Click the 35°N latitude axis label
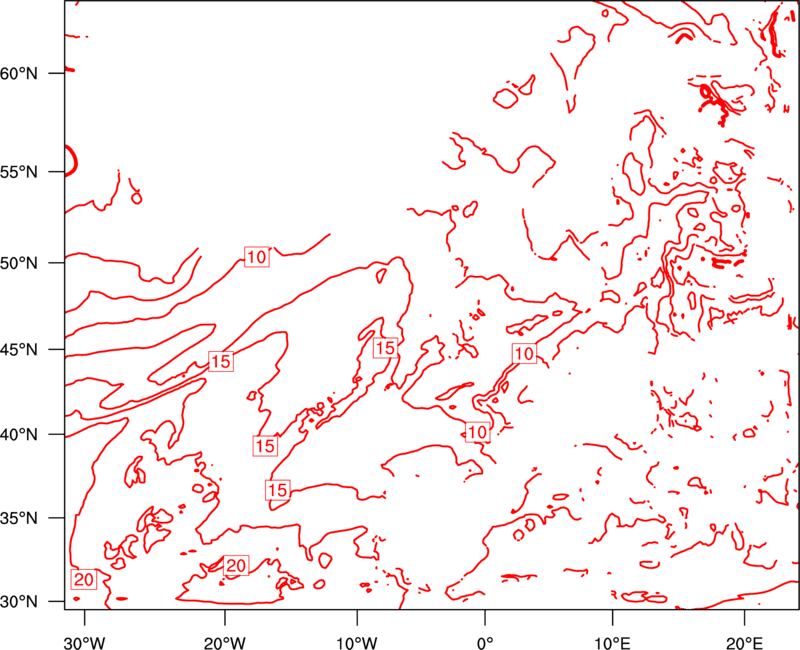800x650 pixels. coord(19,518)
